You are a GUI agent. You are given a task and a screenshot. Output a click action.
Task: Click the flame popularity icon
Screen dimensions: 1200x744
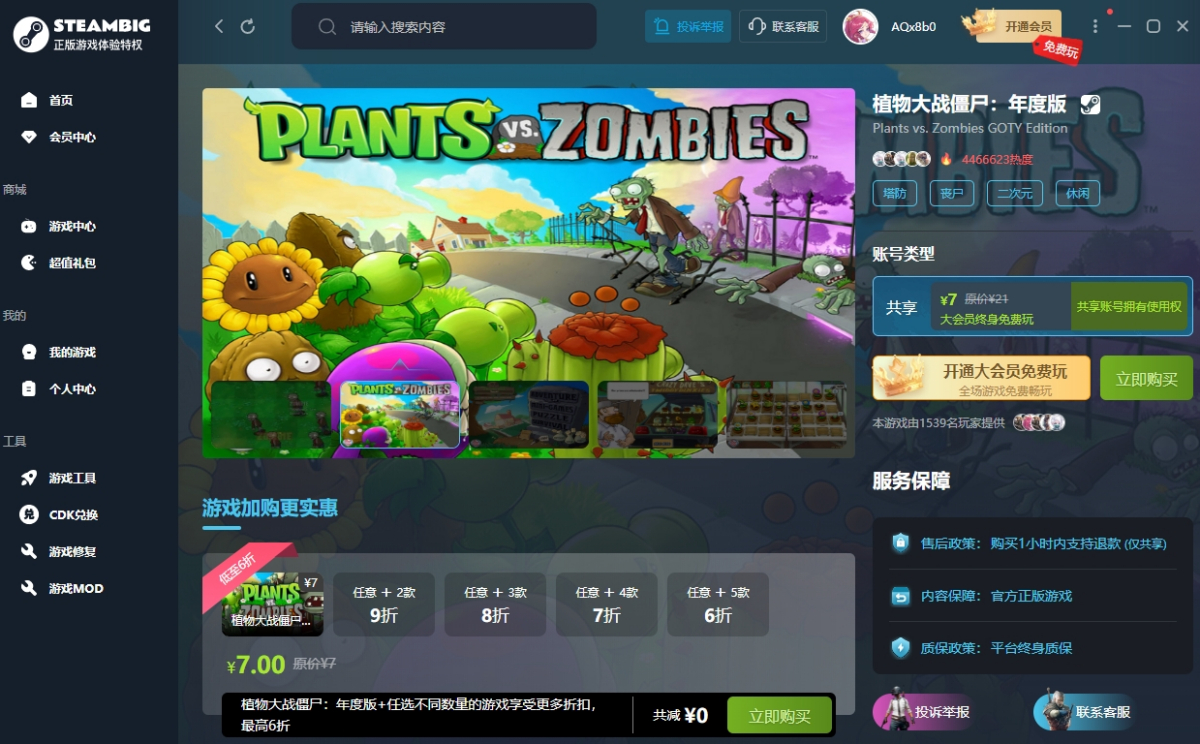point(946,159)
